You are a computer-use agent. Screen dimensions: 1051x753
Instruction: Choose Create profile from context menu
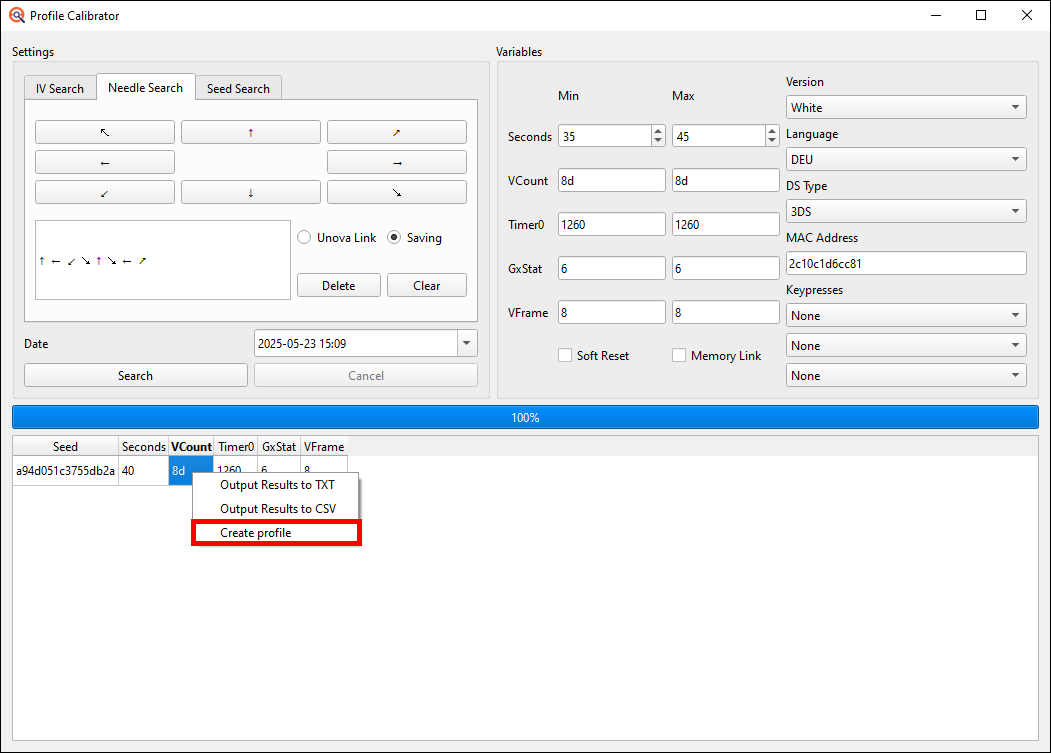(x=276, y=533)
